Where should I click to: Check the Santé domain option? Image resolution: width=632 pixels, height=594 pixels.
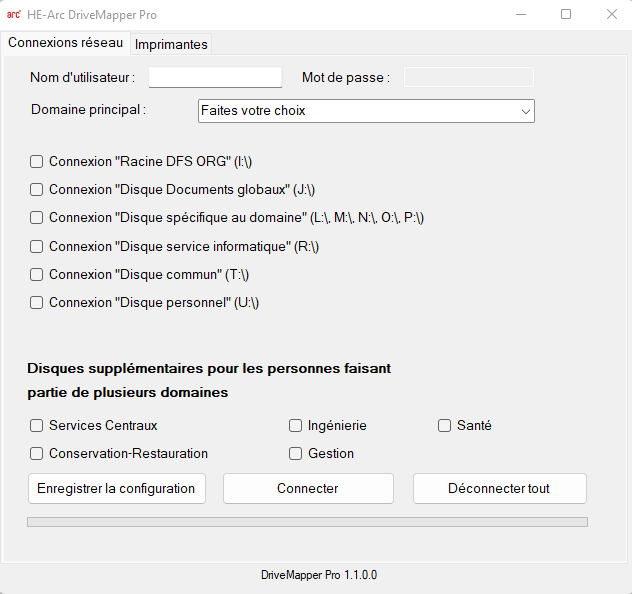point(444,426)
